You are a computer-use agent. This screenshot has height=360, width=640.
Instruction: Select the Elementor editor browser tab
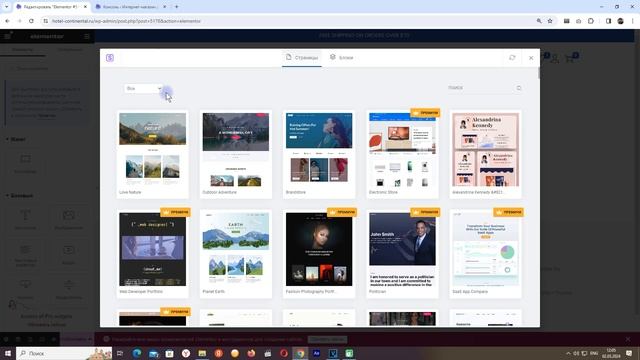pos(50,7)
